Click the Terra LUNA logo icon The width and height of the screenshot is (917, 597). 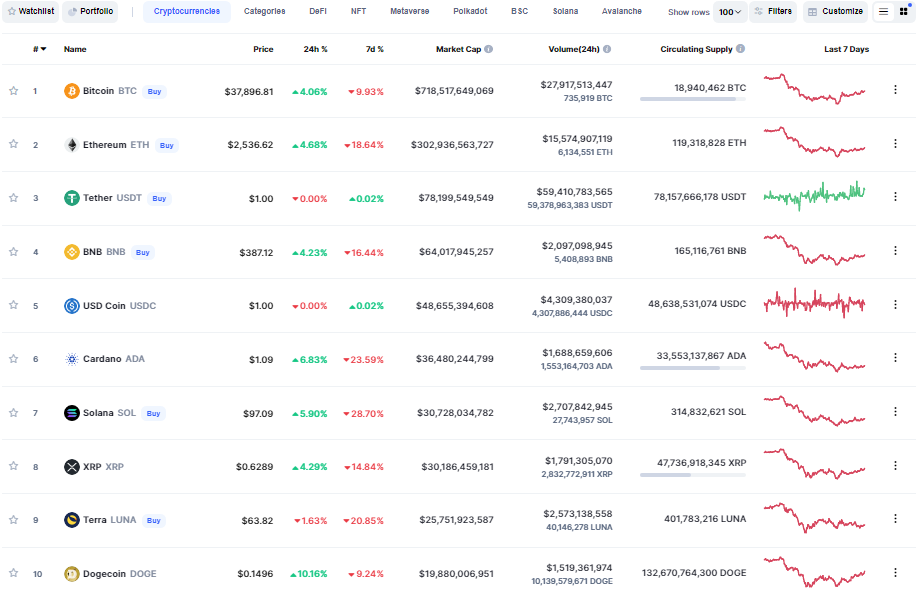tap(71, 520)
